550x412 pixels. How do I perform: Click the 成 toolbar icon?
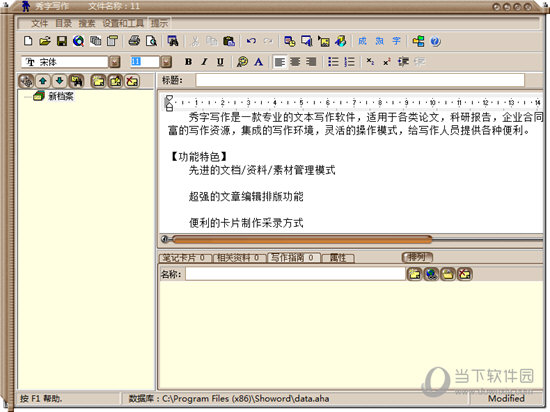point(362,41)
